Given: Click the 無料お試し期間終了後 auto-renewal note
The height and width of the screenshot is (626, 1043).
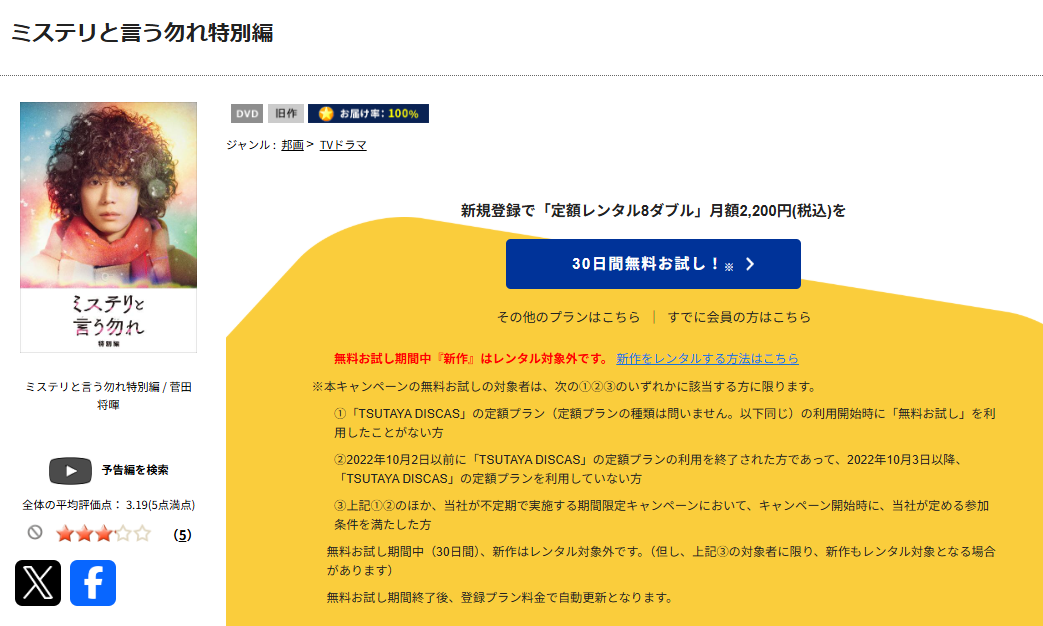Looking at the screenshot, I should click(500, 597).
